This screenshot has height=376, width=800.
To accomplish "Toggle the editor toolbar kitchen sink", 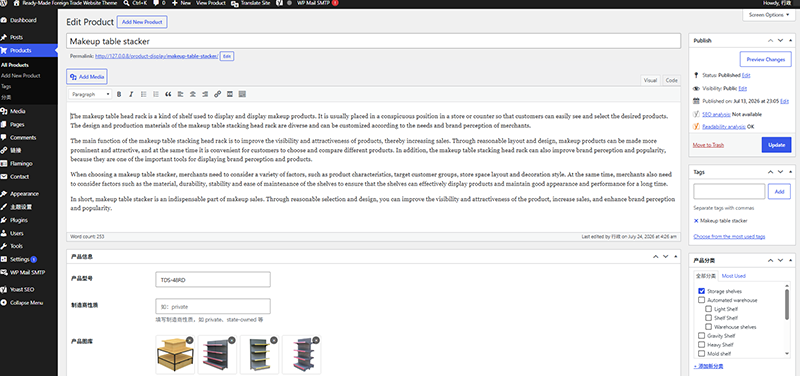I will pos(242,94).
